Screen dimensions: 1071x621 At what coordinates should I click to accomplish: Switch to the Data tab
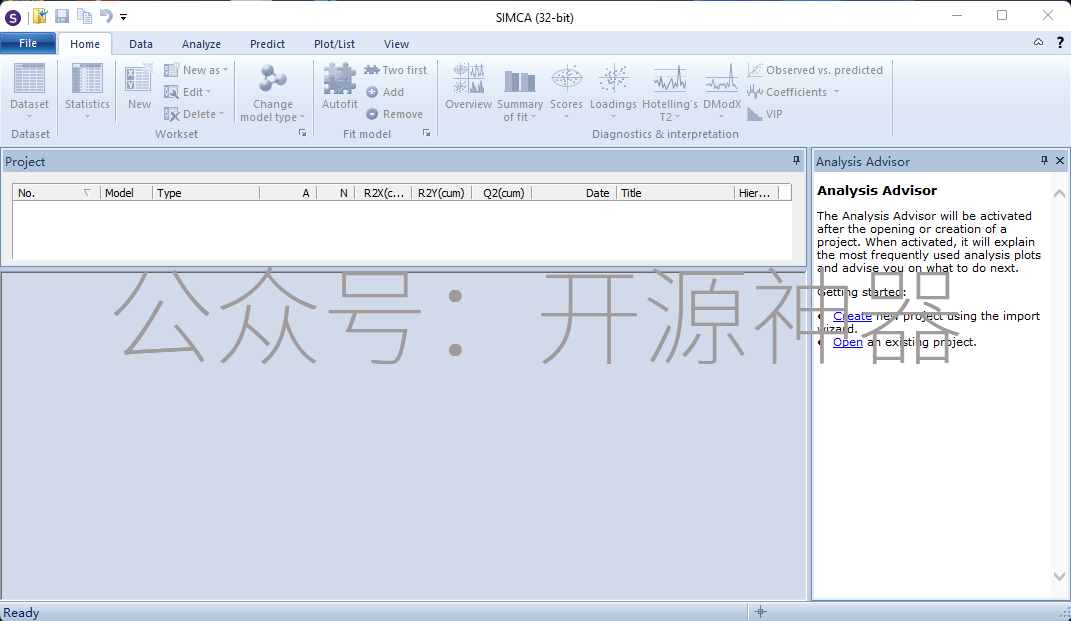pos(141,44)
